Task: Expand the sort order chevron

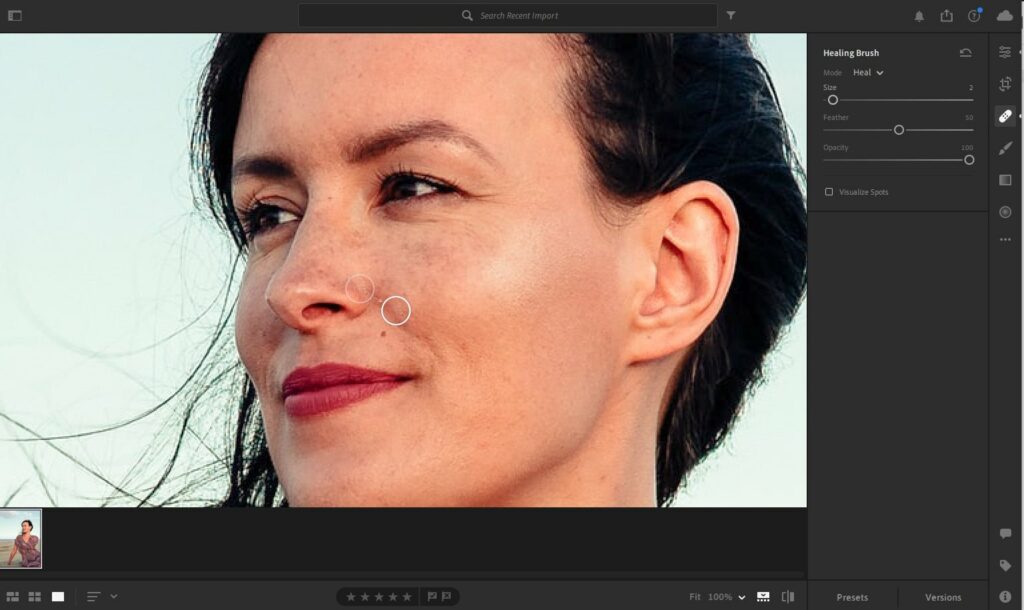Action: [x=114, y=596]
